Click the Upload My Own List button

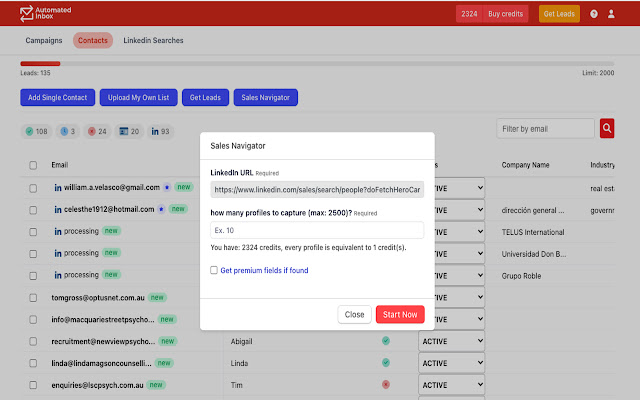coord(138,98)
